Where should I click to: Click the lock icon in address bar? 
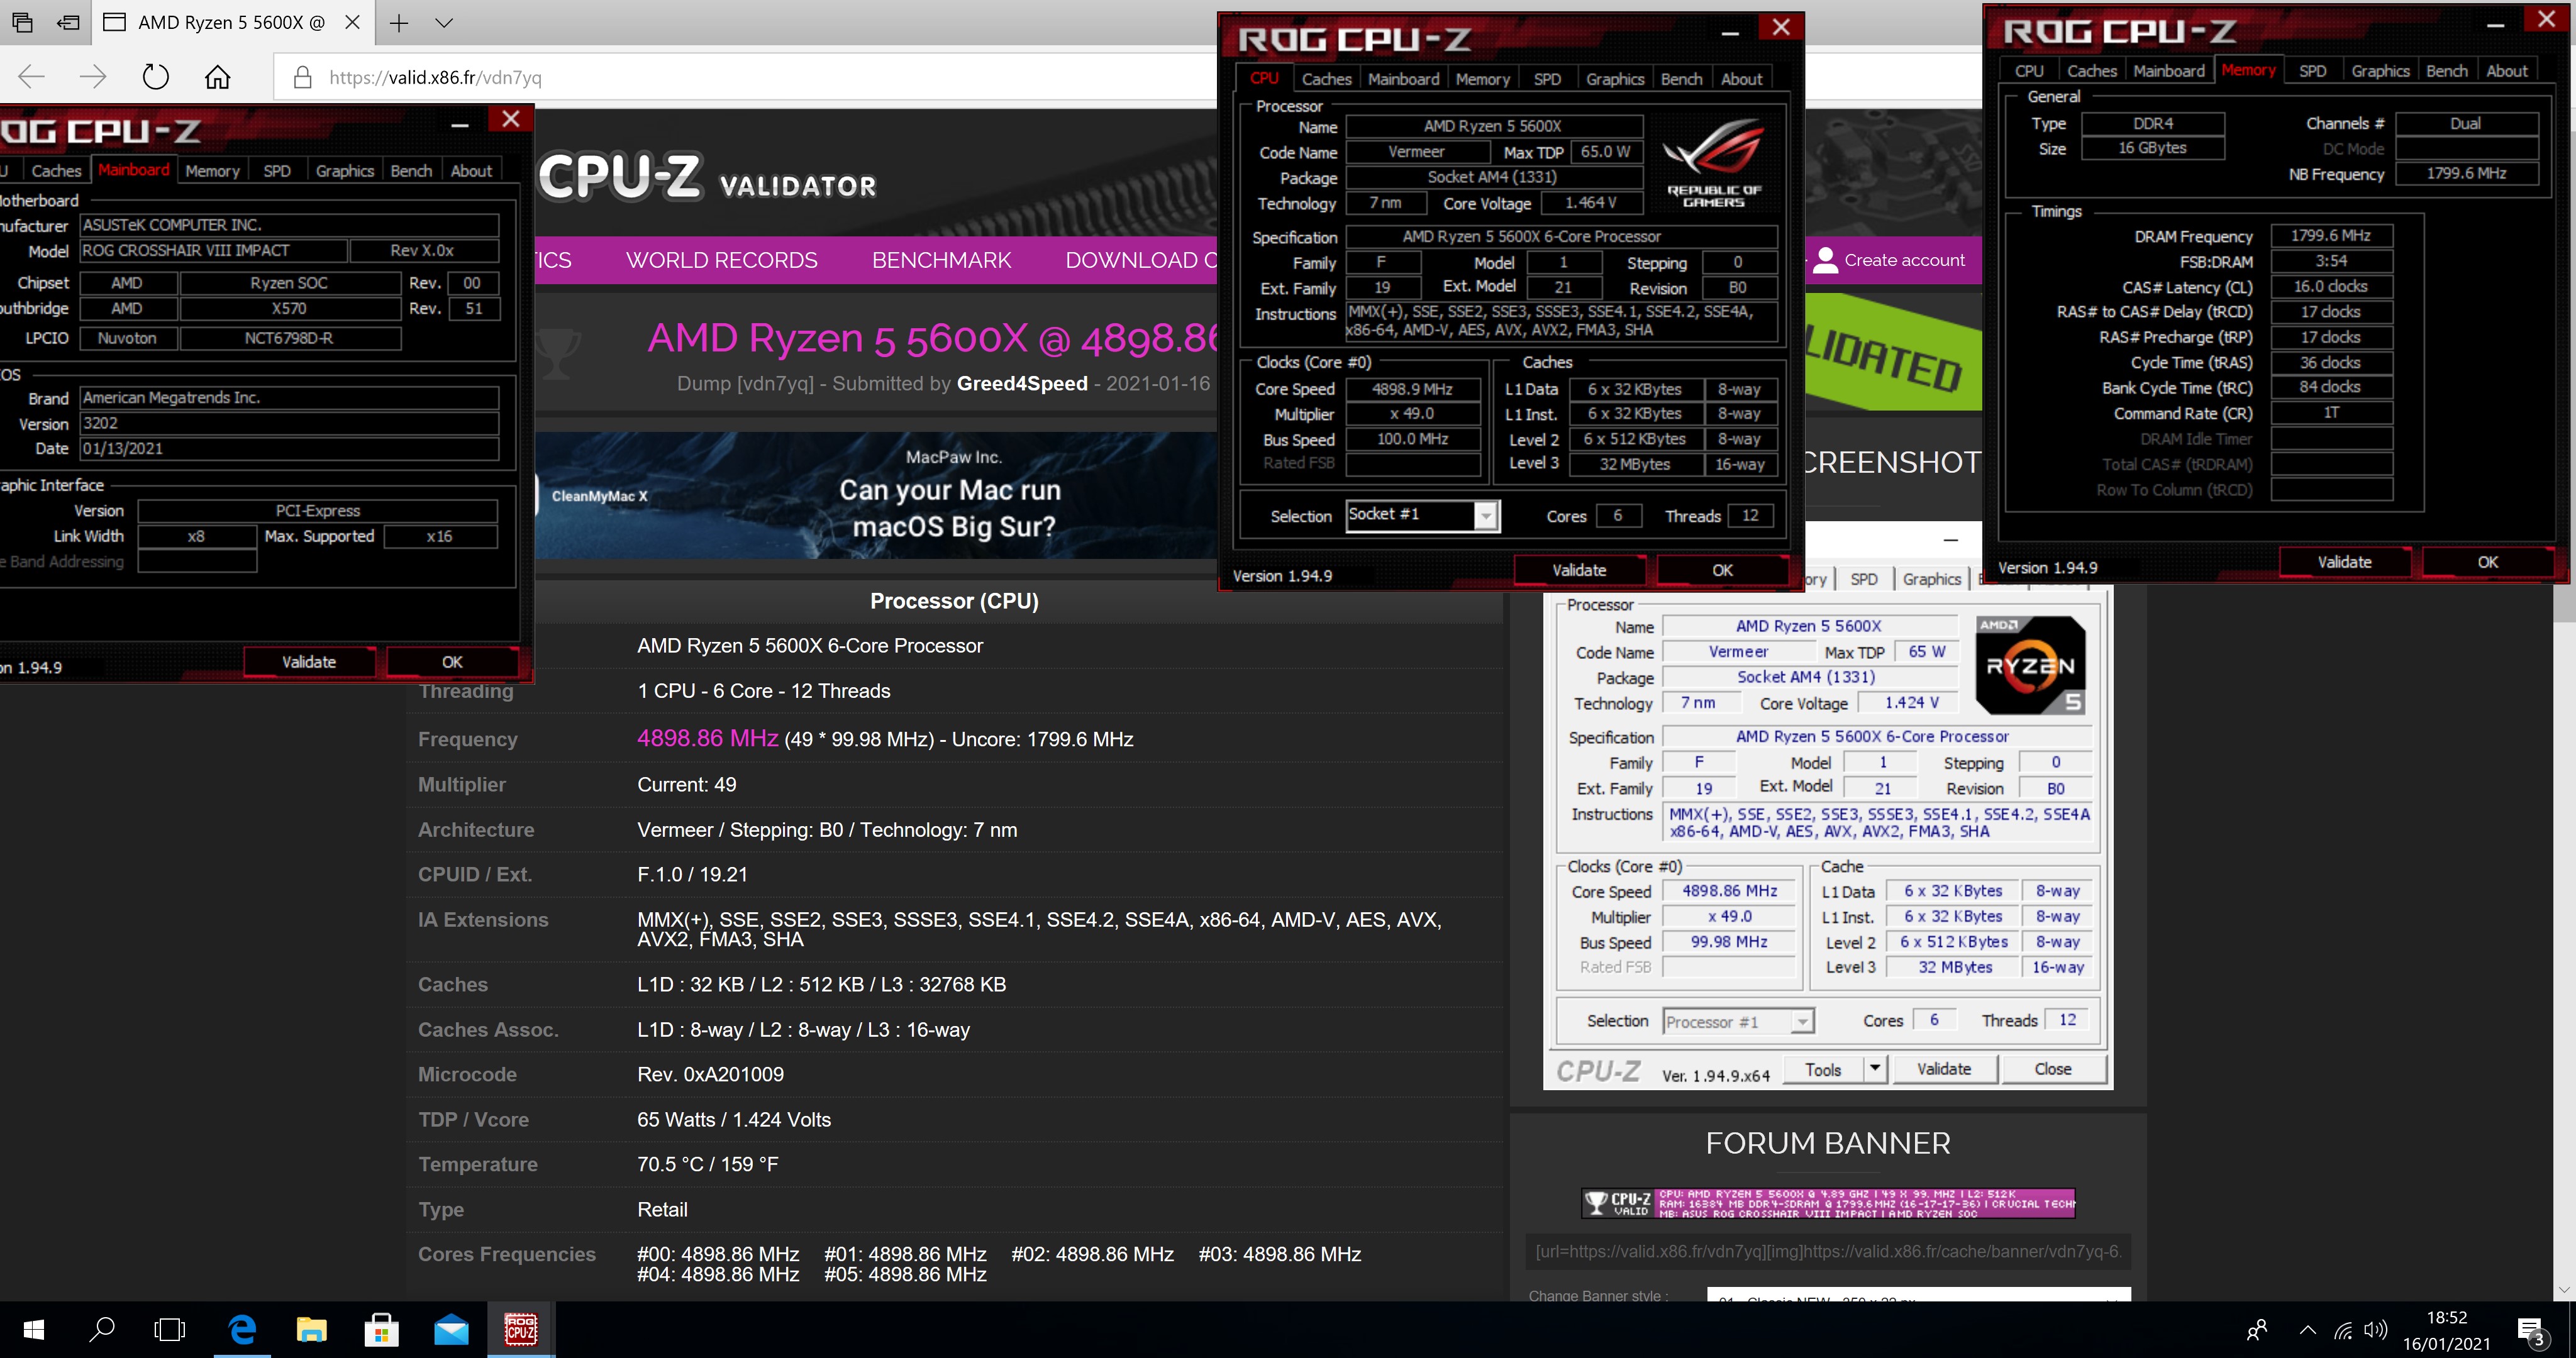coord(302,77)
